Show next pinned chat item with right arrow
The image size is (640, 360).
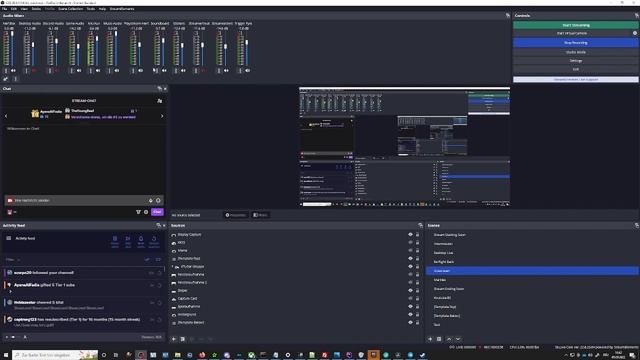(x=162, y=116)
